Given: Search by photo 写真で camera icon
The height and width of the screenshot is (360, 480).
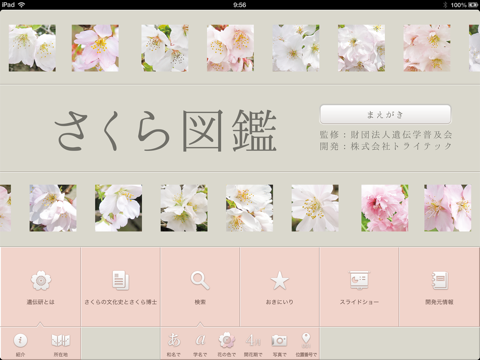Looking at the screenshot, I should 279,344.
